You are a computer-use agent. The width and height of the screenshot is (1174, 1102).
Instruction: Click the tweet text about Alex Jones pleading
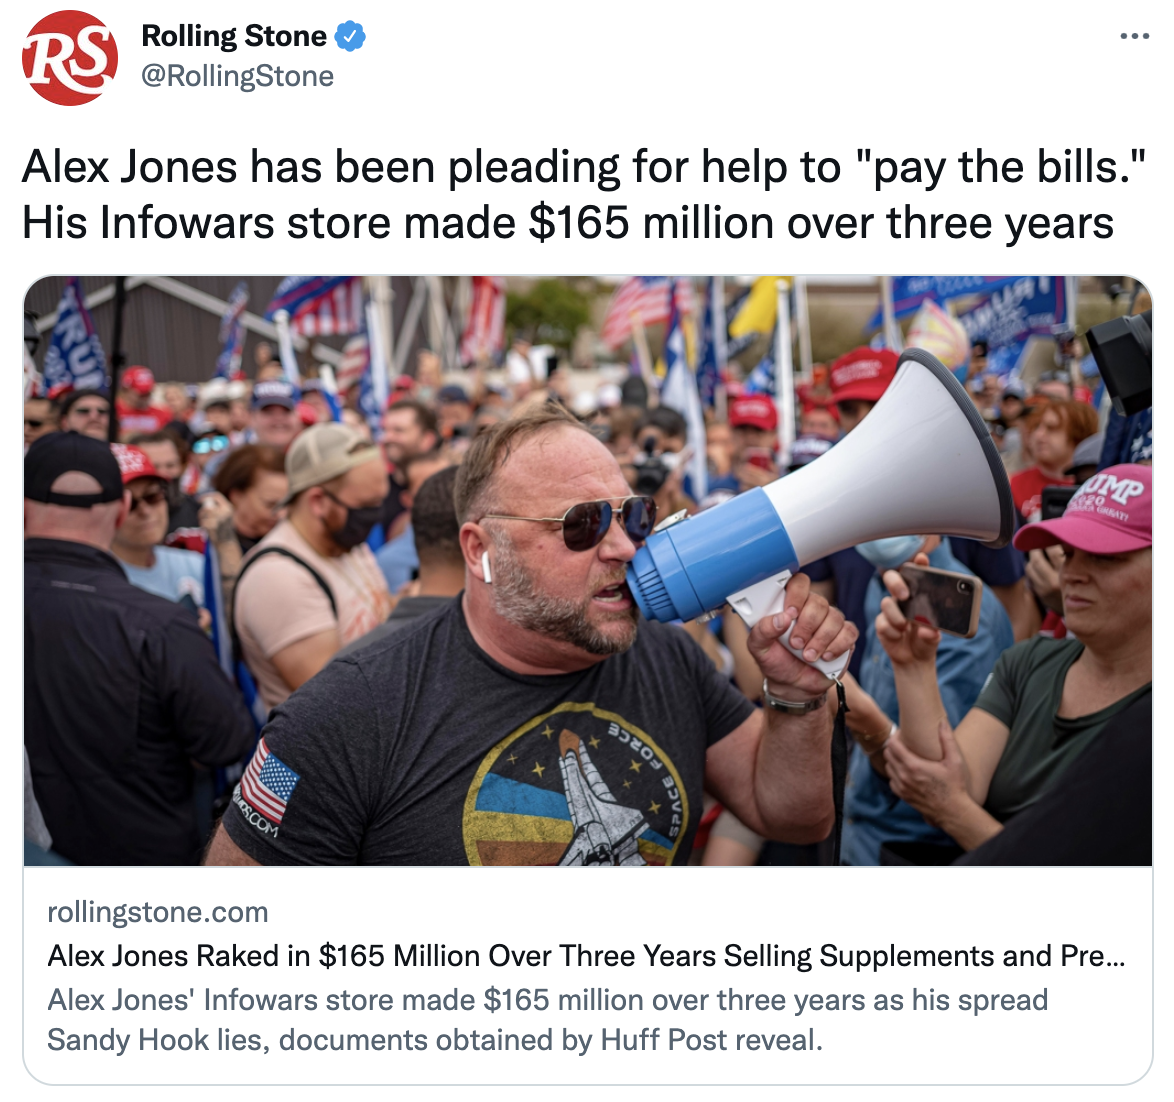[584, 166]
